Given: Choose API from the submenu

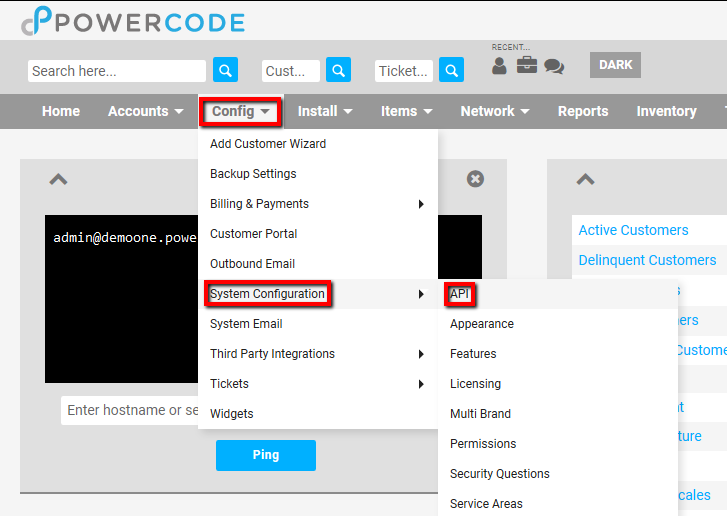Looking at the screenshot, I should [558, 294].
